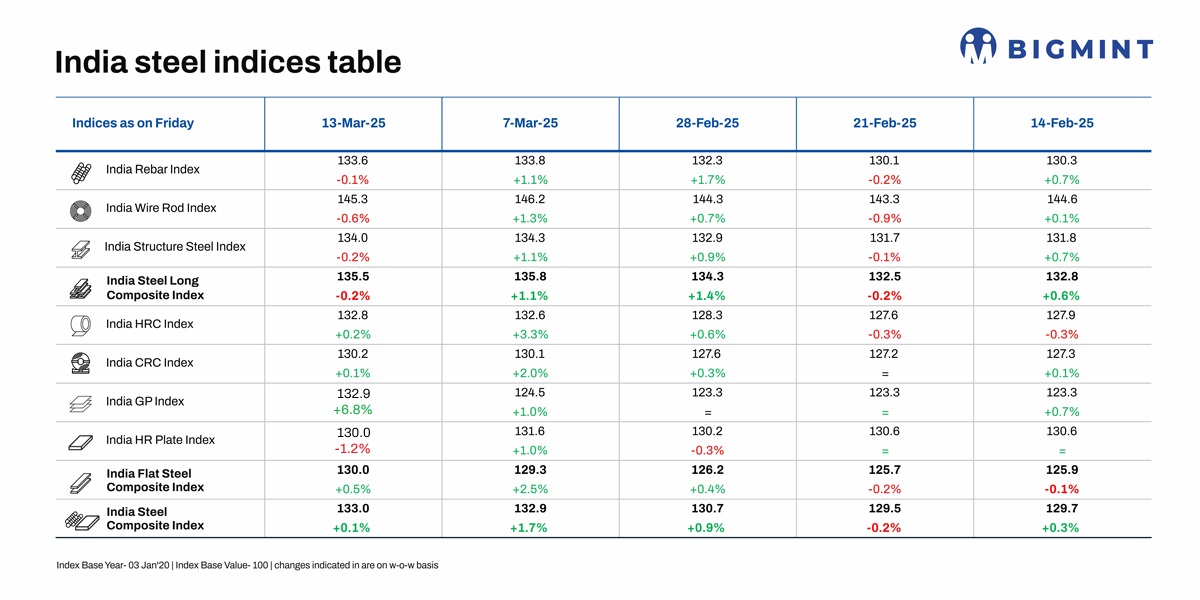Click the HR Plate -1.2% change value
This screenshot has width=1200, height=600.
353,448
